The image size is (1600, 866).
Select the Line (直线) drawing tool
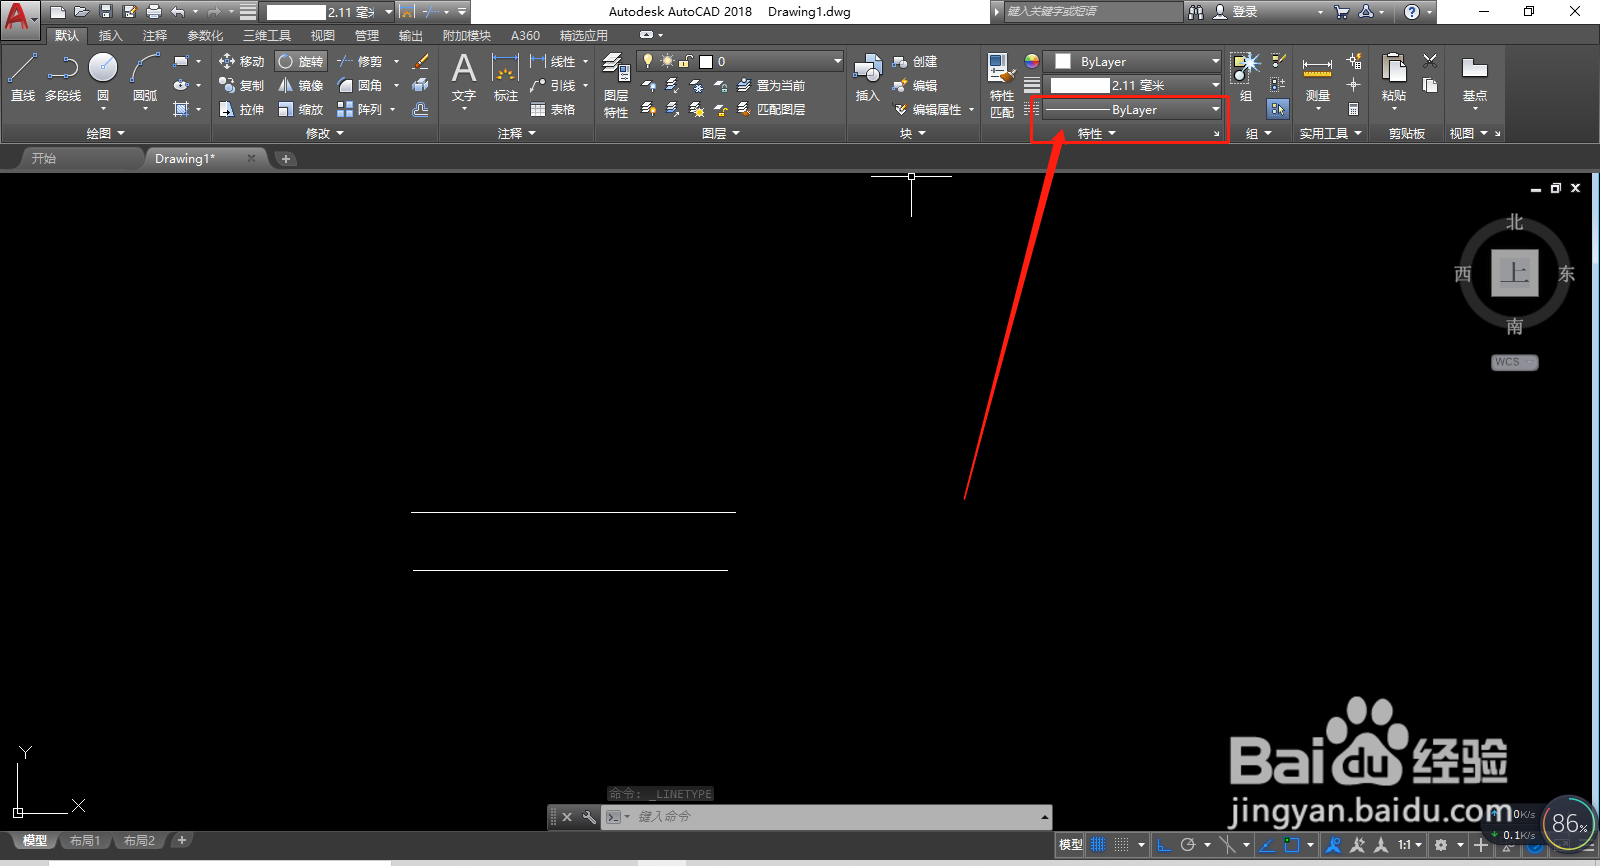click(22, 79)
